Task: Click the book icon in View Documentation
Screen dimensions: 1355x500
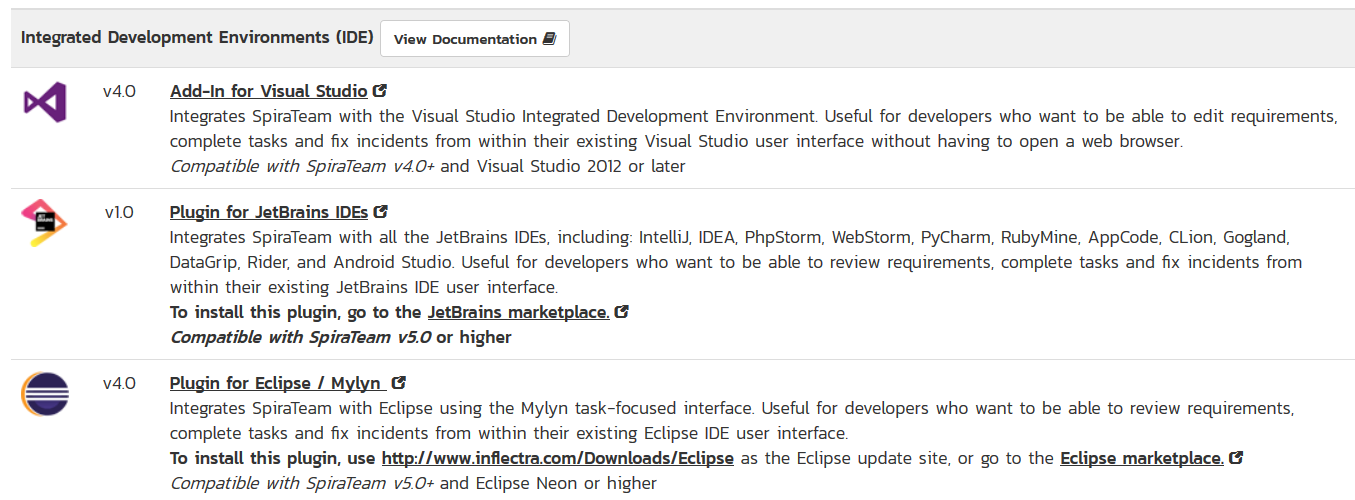Action: [549, 39]
